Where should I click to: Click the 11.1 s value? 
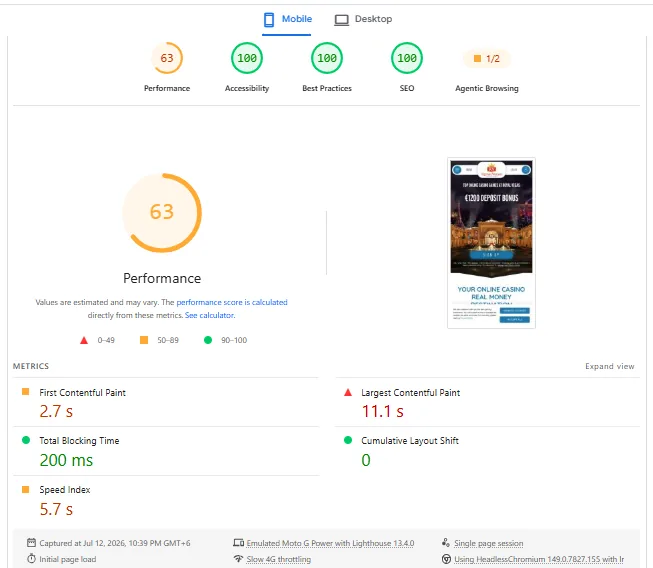pyautogui.click(x=383, y=411)
